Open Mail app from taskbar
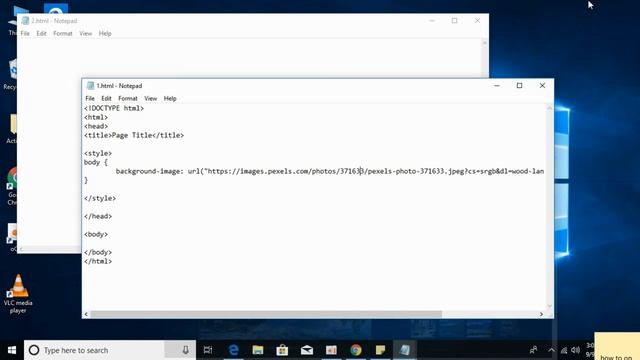640x360 pixels. pyautogui.click(x=307, y=350)
